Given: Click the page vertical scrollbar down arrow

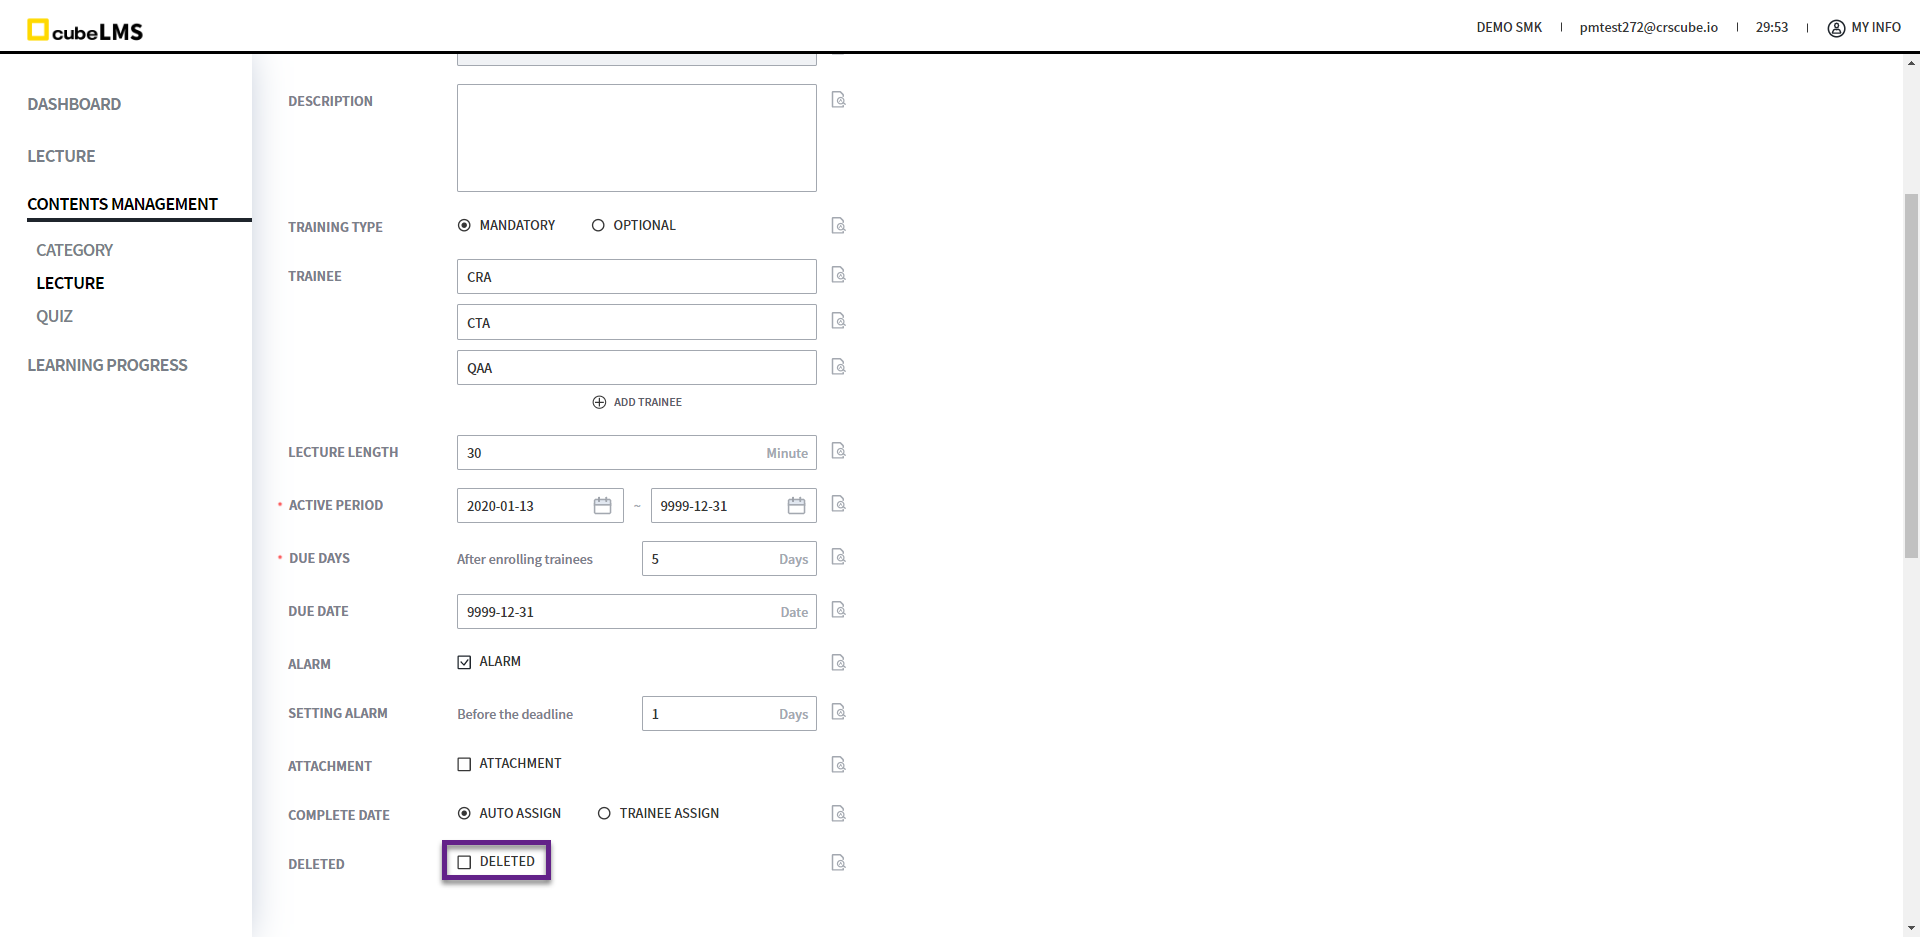Looking at the screenshot, I should 1911,928.
